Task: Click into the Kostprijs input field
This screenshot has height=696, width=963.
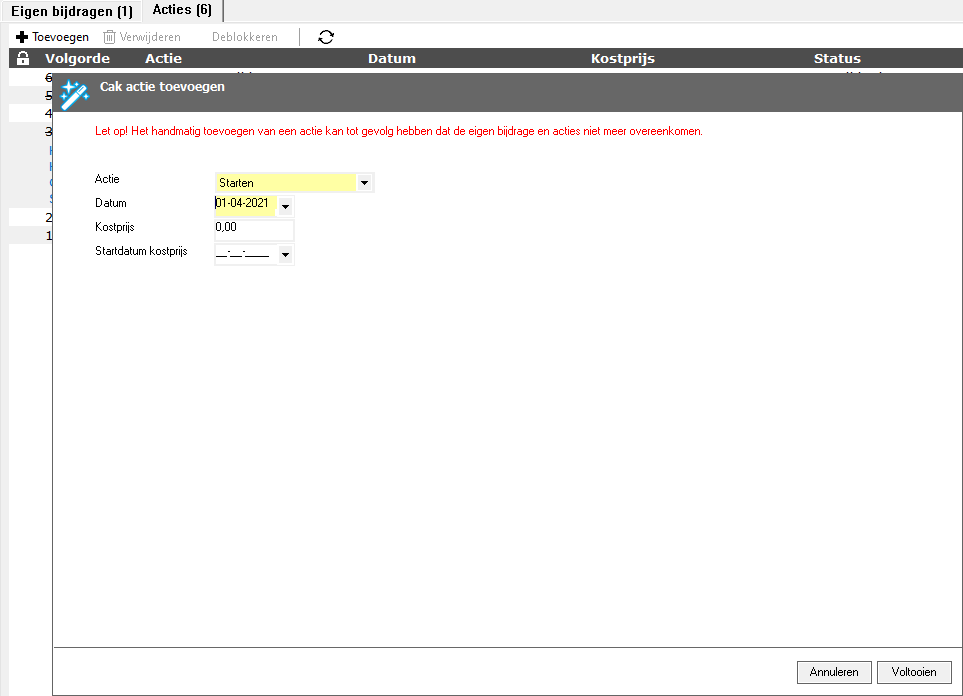Action: 254,229
